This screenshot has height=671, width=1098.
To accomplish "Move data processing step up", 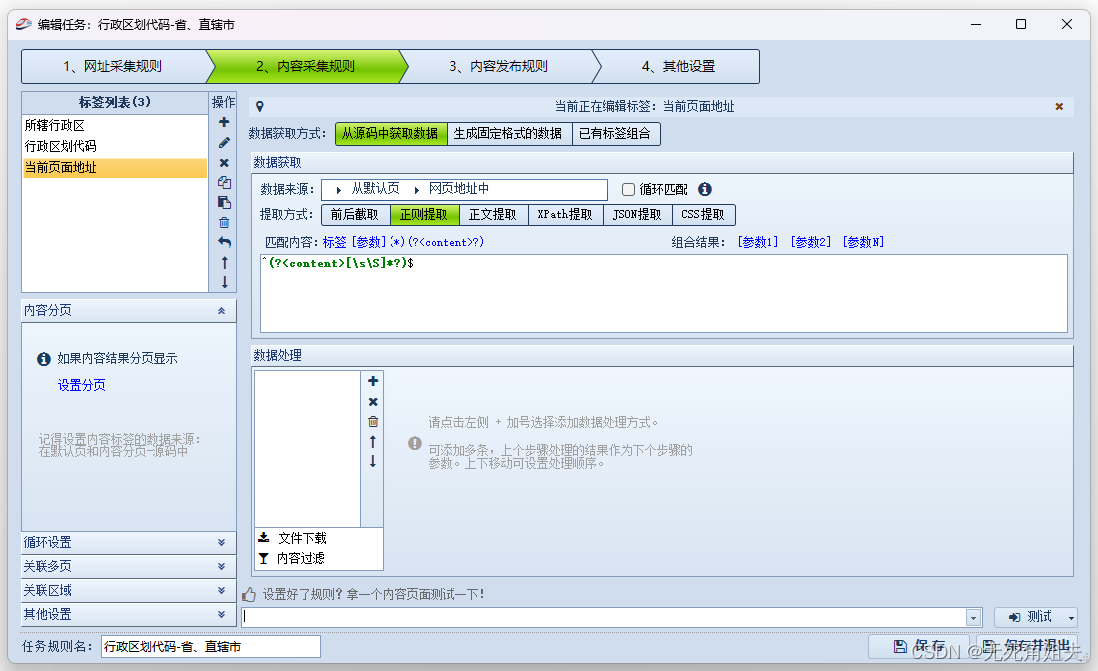I will (x=373, y=442).
